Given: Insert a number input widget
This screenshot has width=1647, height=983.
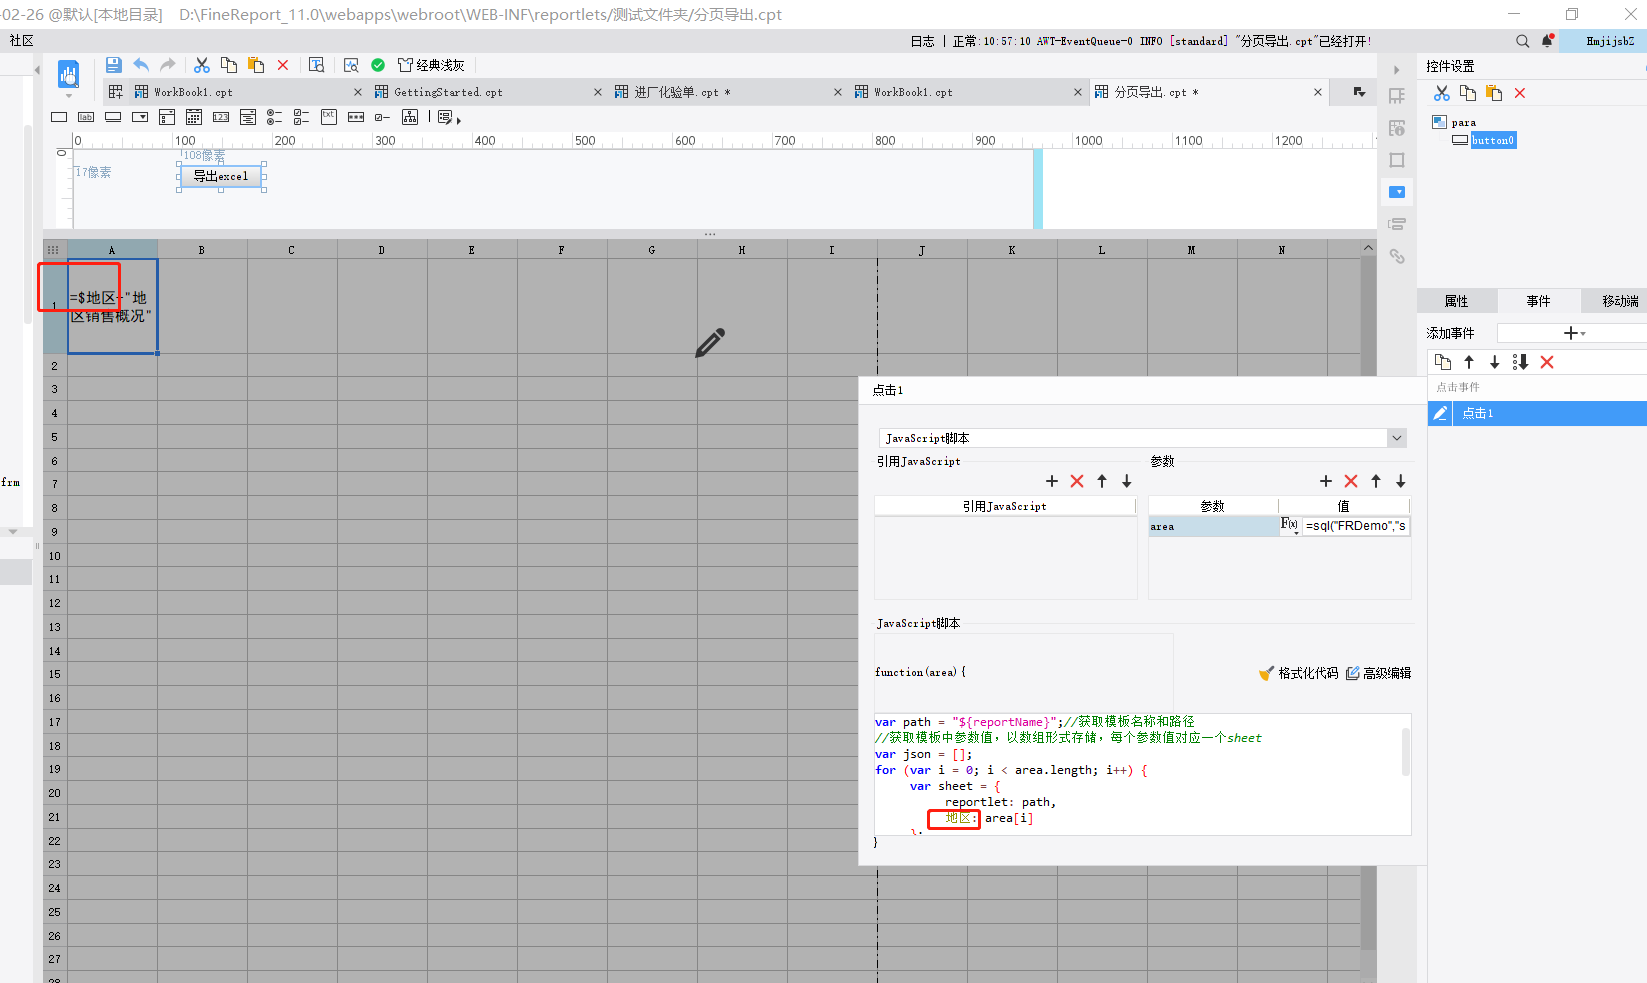Looking at the screenshot, I should pos(221,117).
